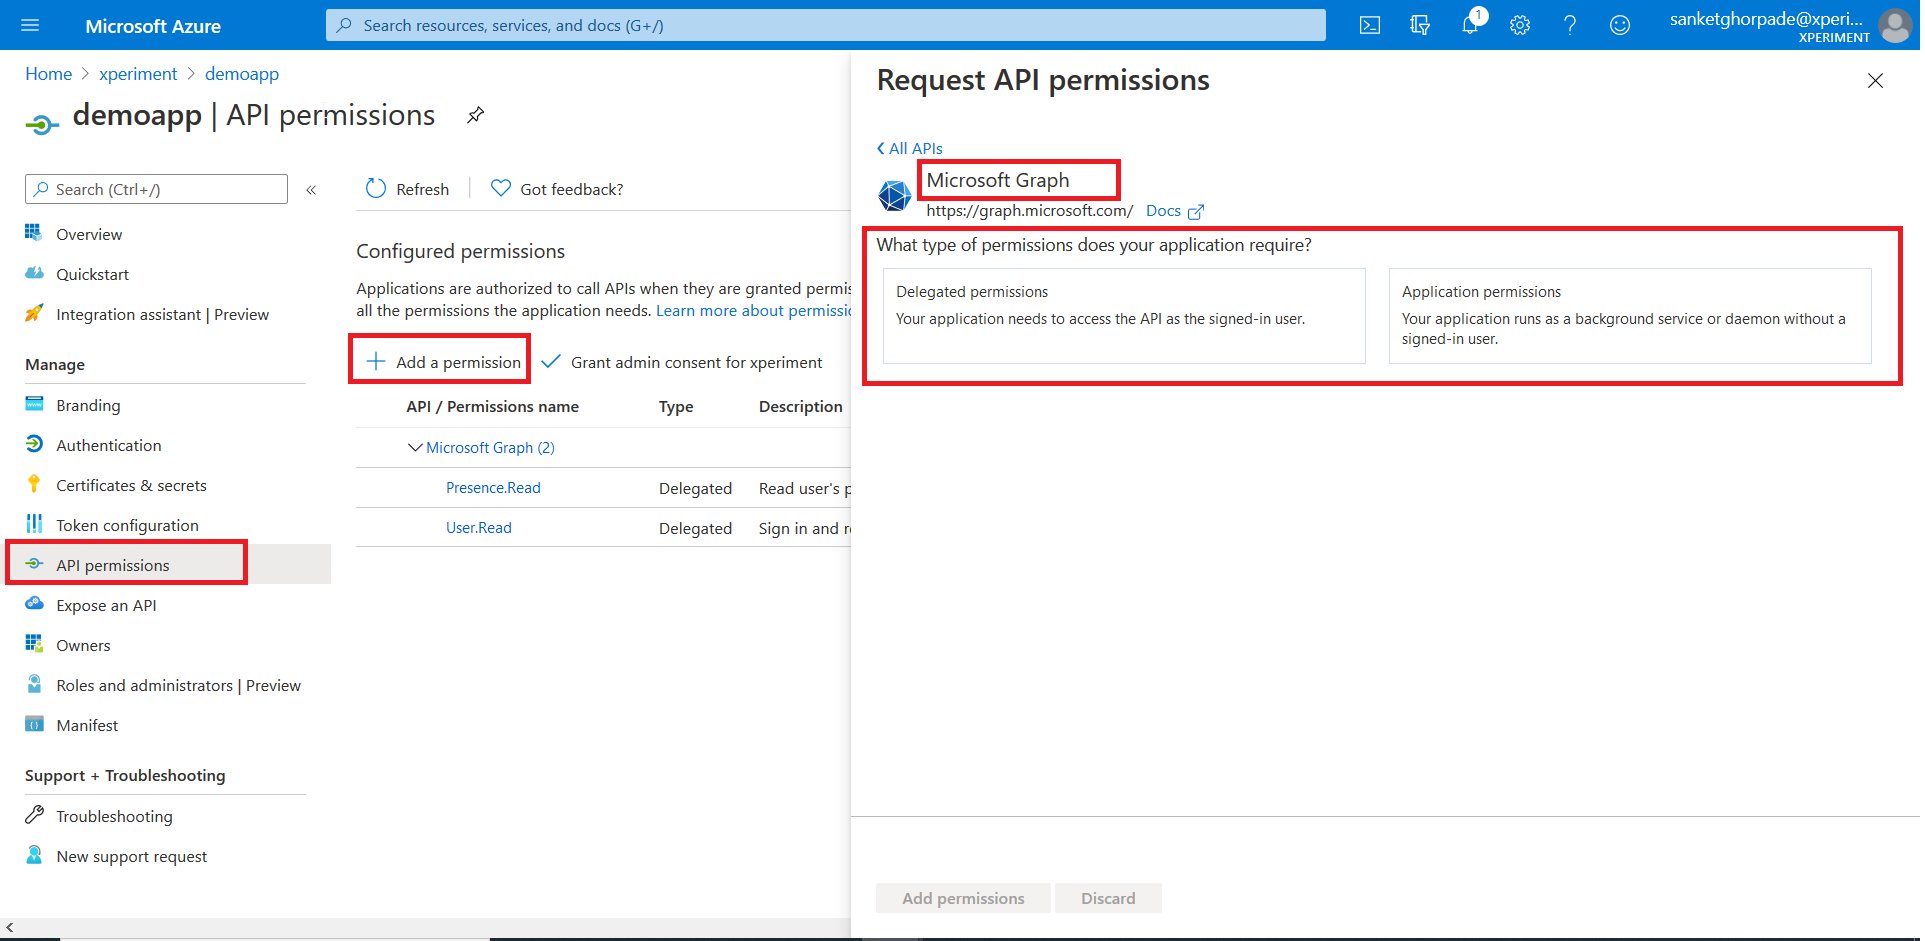Viewport: 1925px width, 941px height.
Task: Open the notifications bell
Action: (1470, 26)
